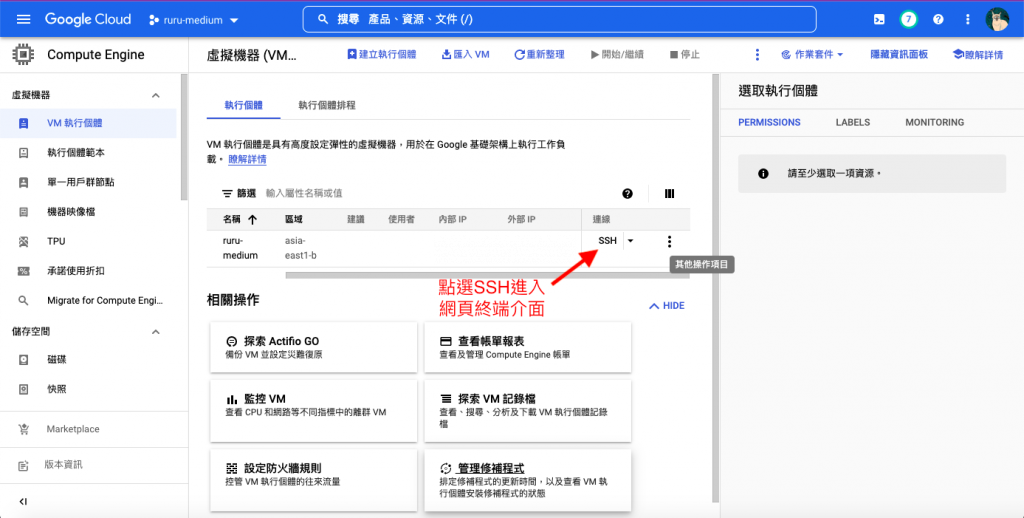The width and height of the screenshot is (1024, 518).
Task: Switch to the PERMISSIONS tab
Action: pos(769,122)
